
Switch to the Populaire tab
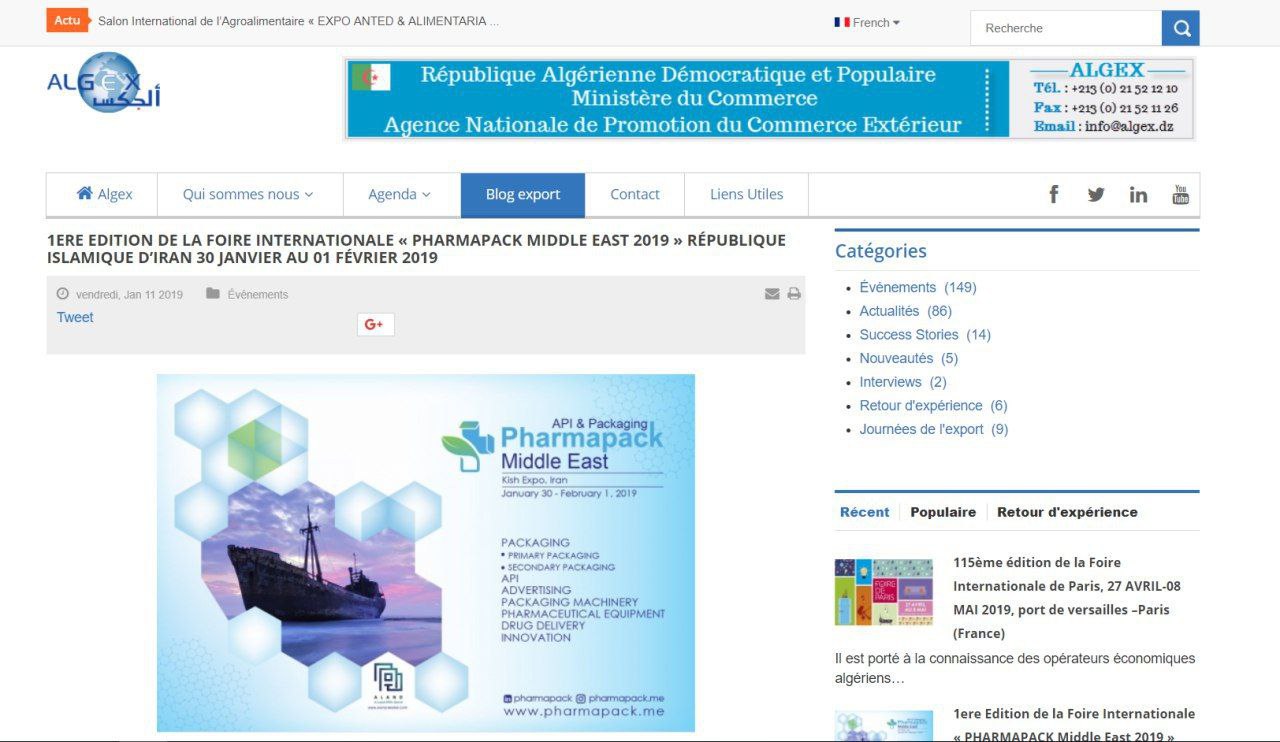(x=942, y=512)
